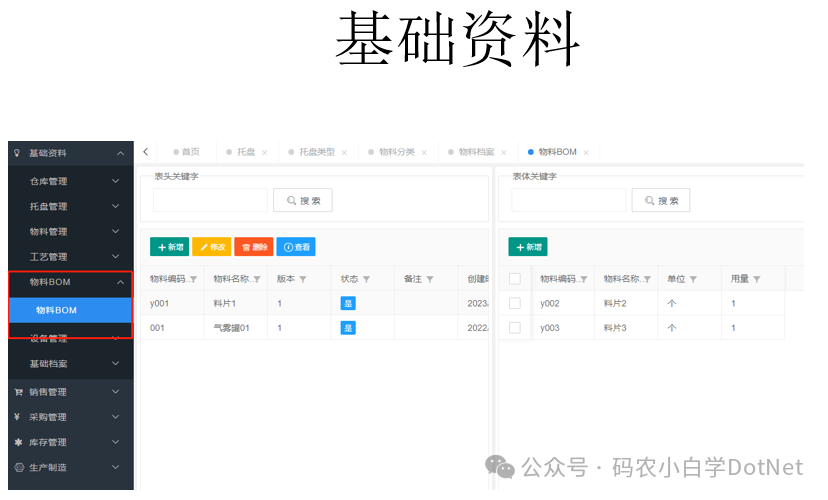Image resolution: width=828 pixels, height=500 pixels.
Task: Open the 状态 column filter
Action: 367,280
